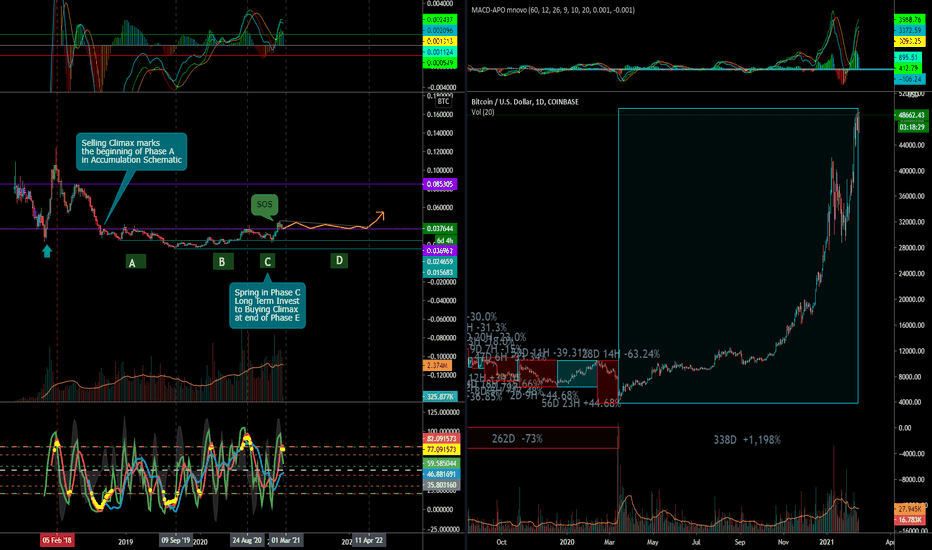
Task: Click the purple 0.085305 price label
Action: [439, 184]
